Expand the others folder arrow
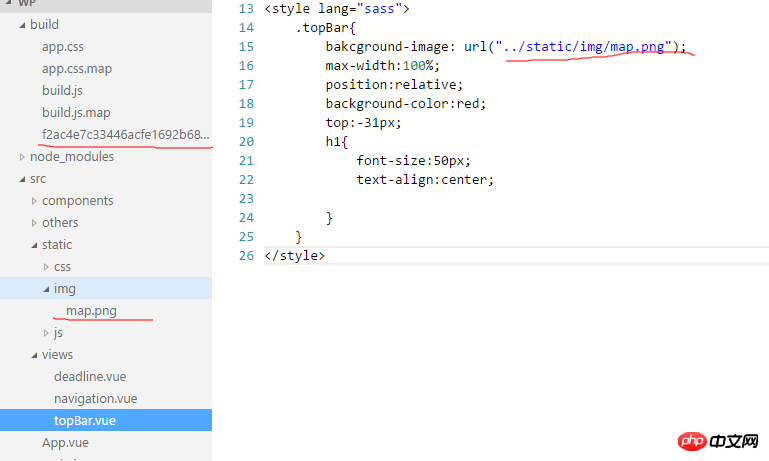 (x=34, y=223)
